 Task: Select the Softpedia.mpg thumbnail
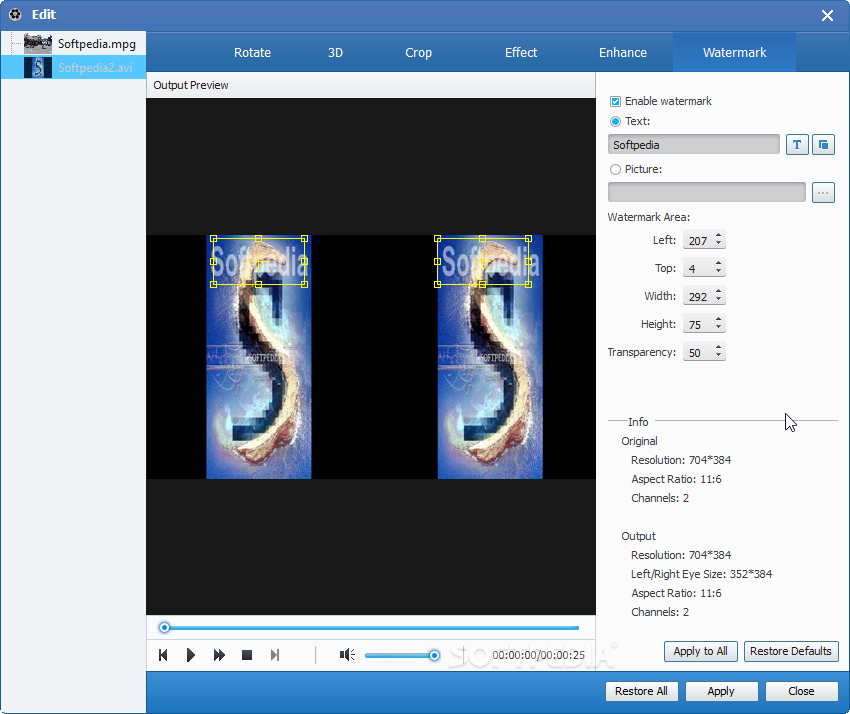click(38, 43)
